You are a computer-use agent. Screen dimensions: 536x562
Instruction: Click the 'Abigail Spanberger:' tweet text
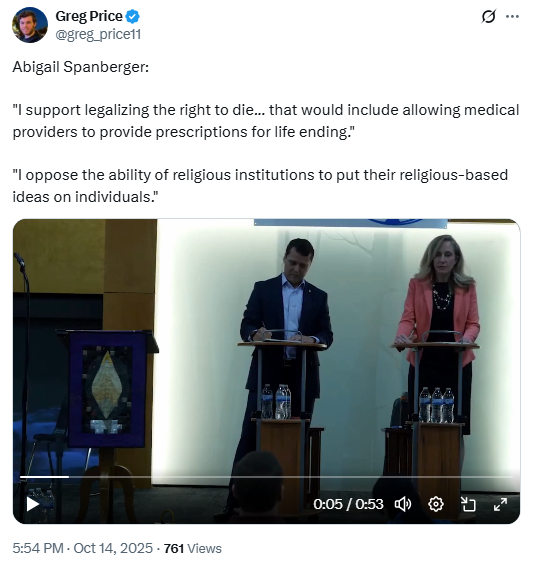(81, 67)
